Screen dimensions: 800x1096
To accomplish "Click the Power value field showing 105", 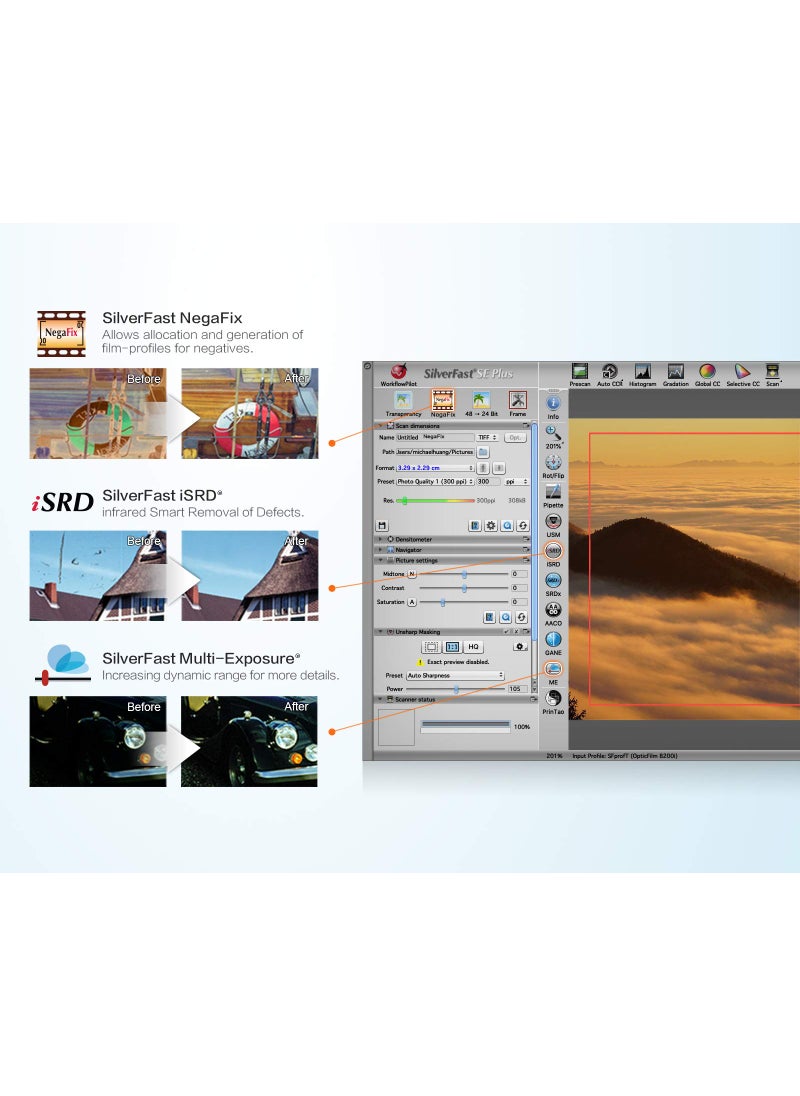I will pyautogui.click(x=518, y=689).
